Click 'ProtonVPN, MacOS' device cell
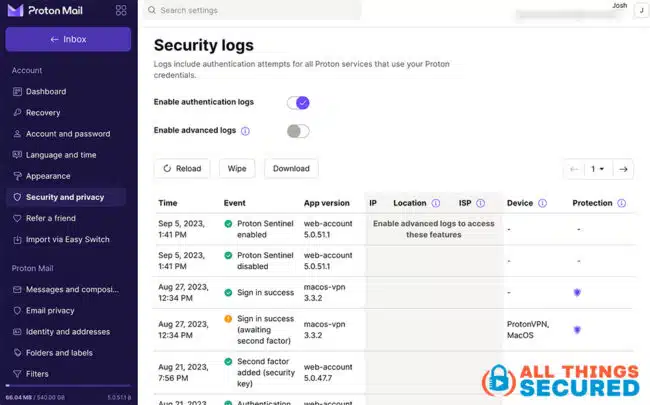The width and height of the screenshot is (650, 405). 528,330
